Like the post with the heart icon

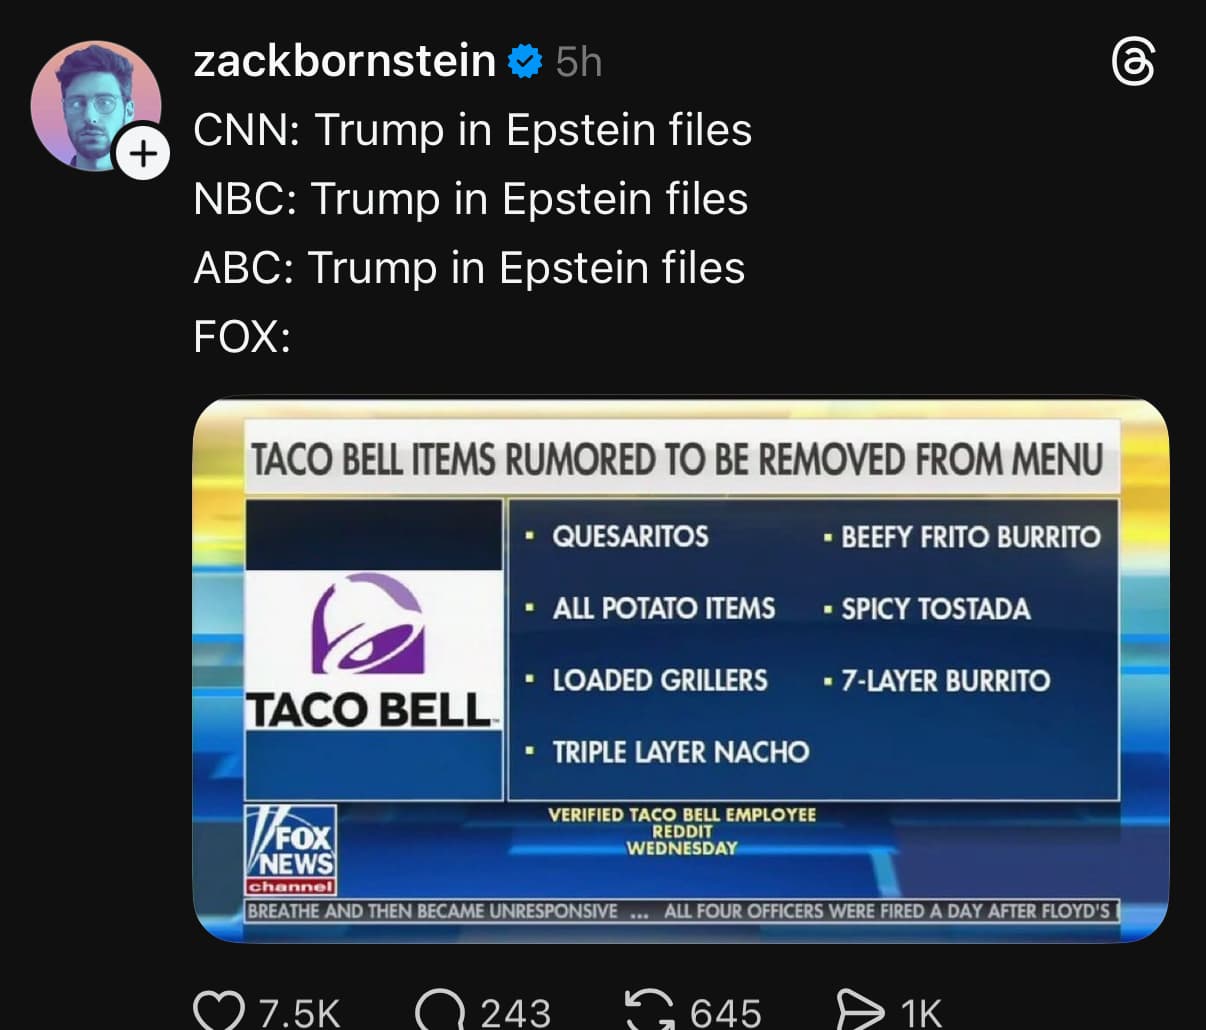click(x=218, y=1010)
